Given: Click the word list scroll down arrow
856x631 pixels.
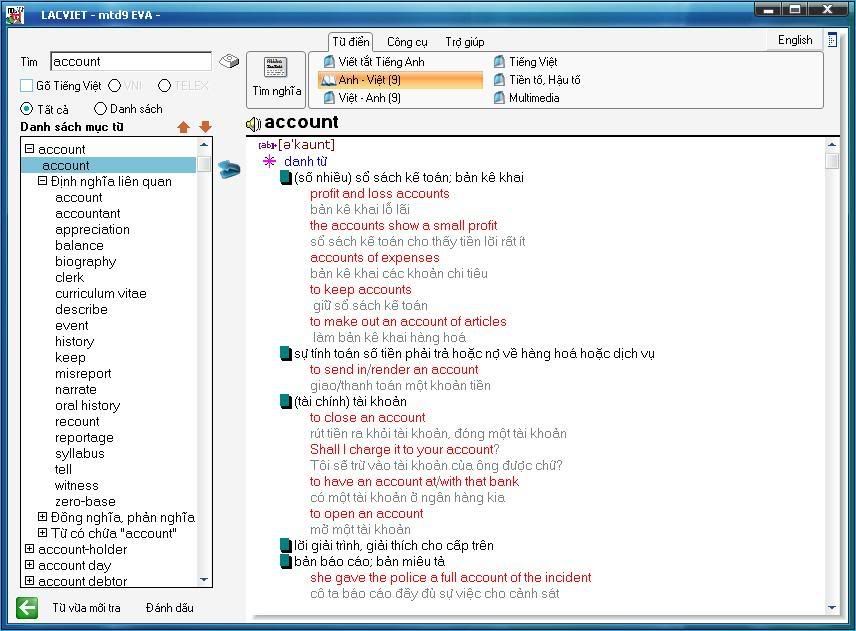Looking at the screenshot, I should 204,580.
